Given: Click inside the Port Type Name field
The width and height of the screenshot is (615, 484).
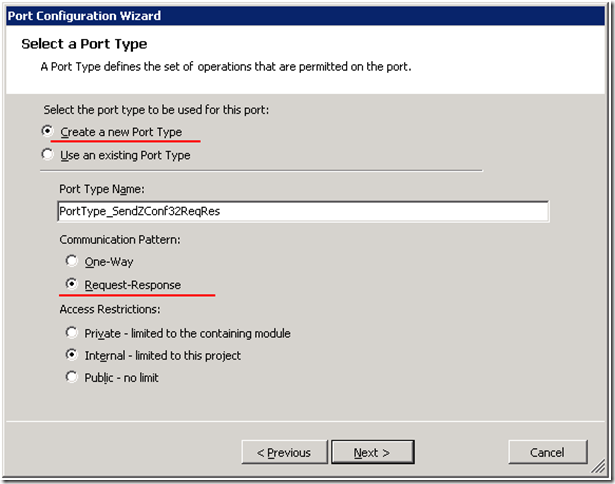Looking at the screenshot, I should [x=303, y=211].
